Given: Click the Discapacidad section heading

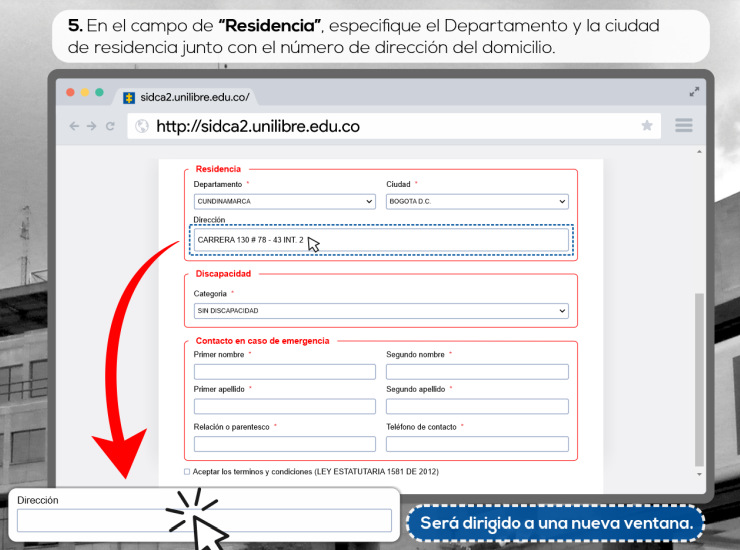Looking at the screenshot, I should pyautogui.click(x=223, y=274).
